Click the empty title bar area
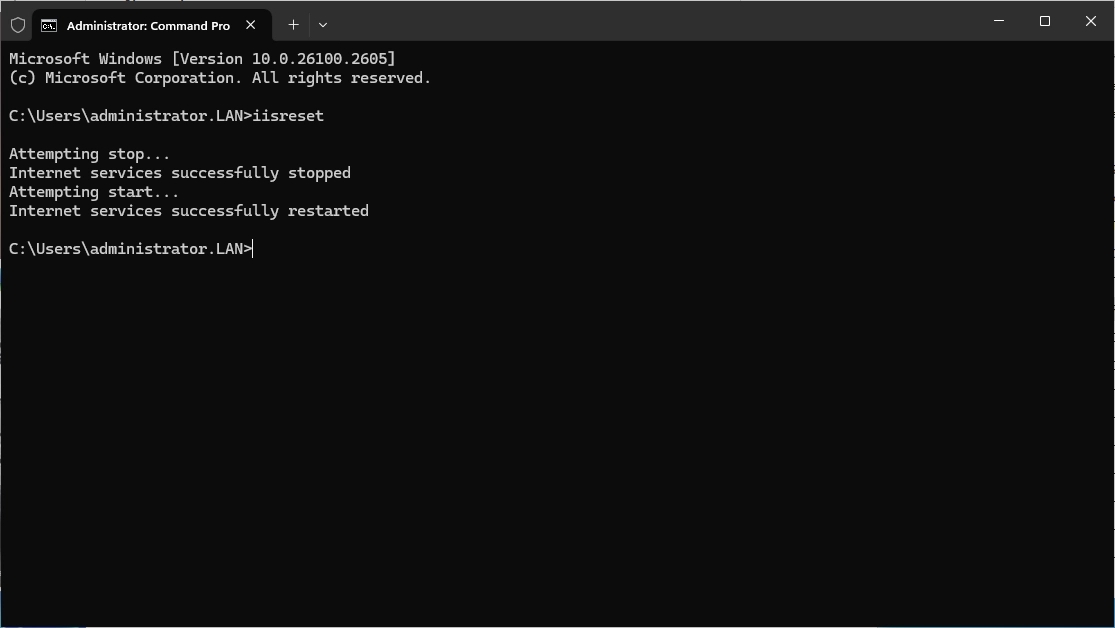The image size is (1115, 628). [650, 22]
